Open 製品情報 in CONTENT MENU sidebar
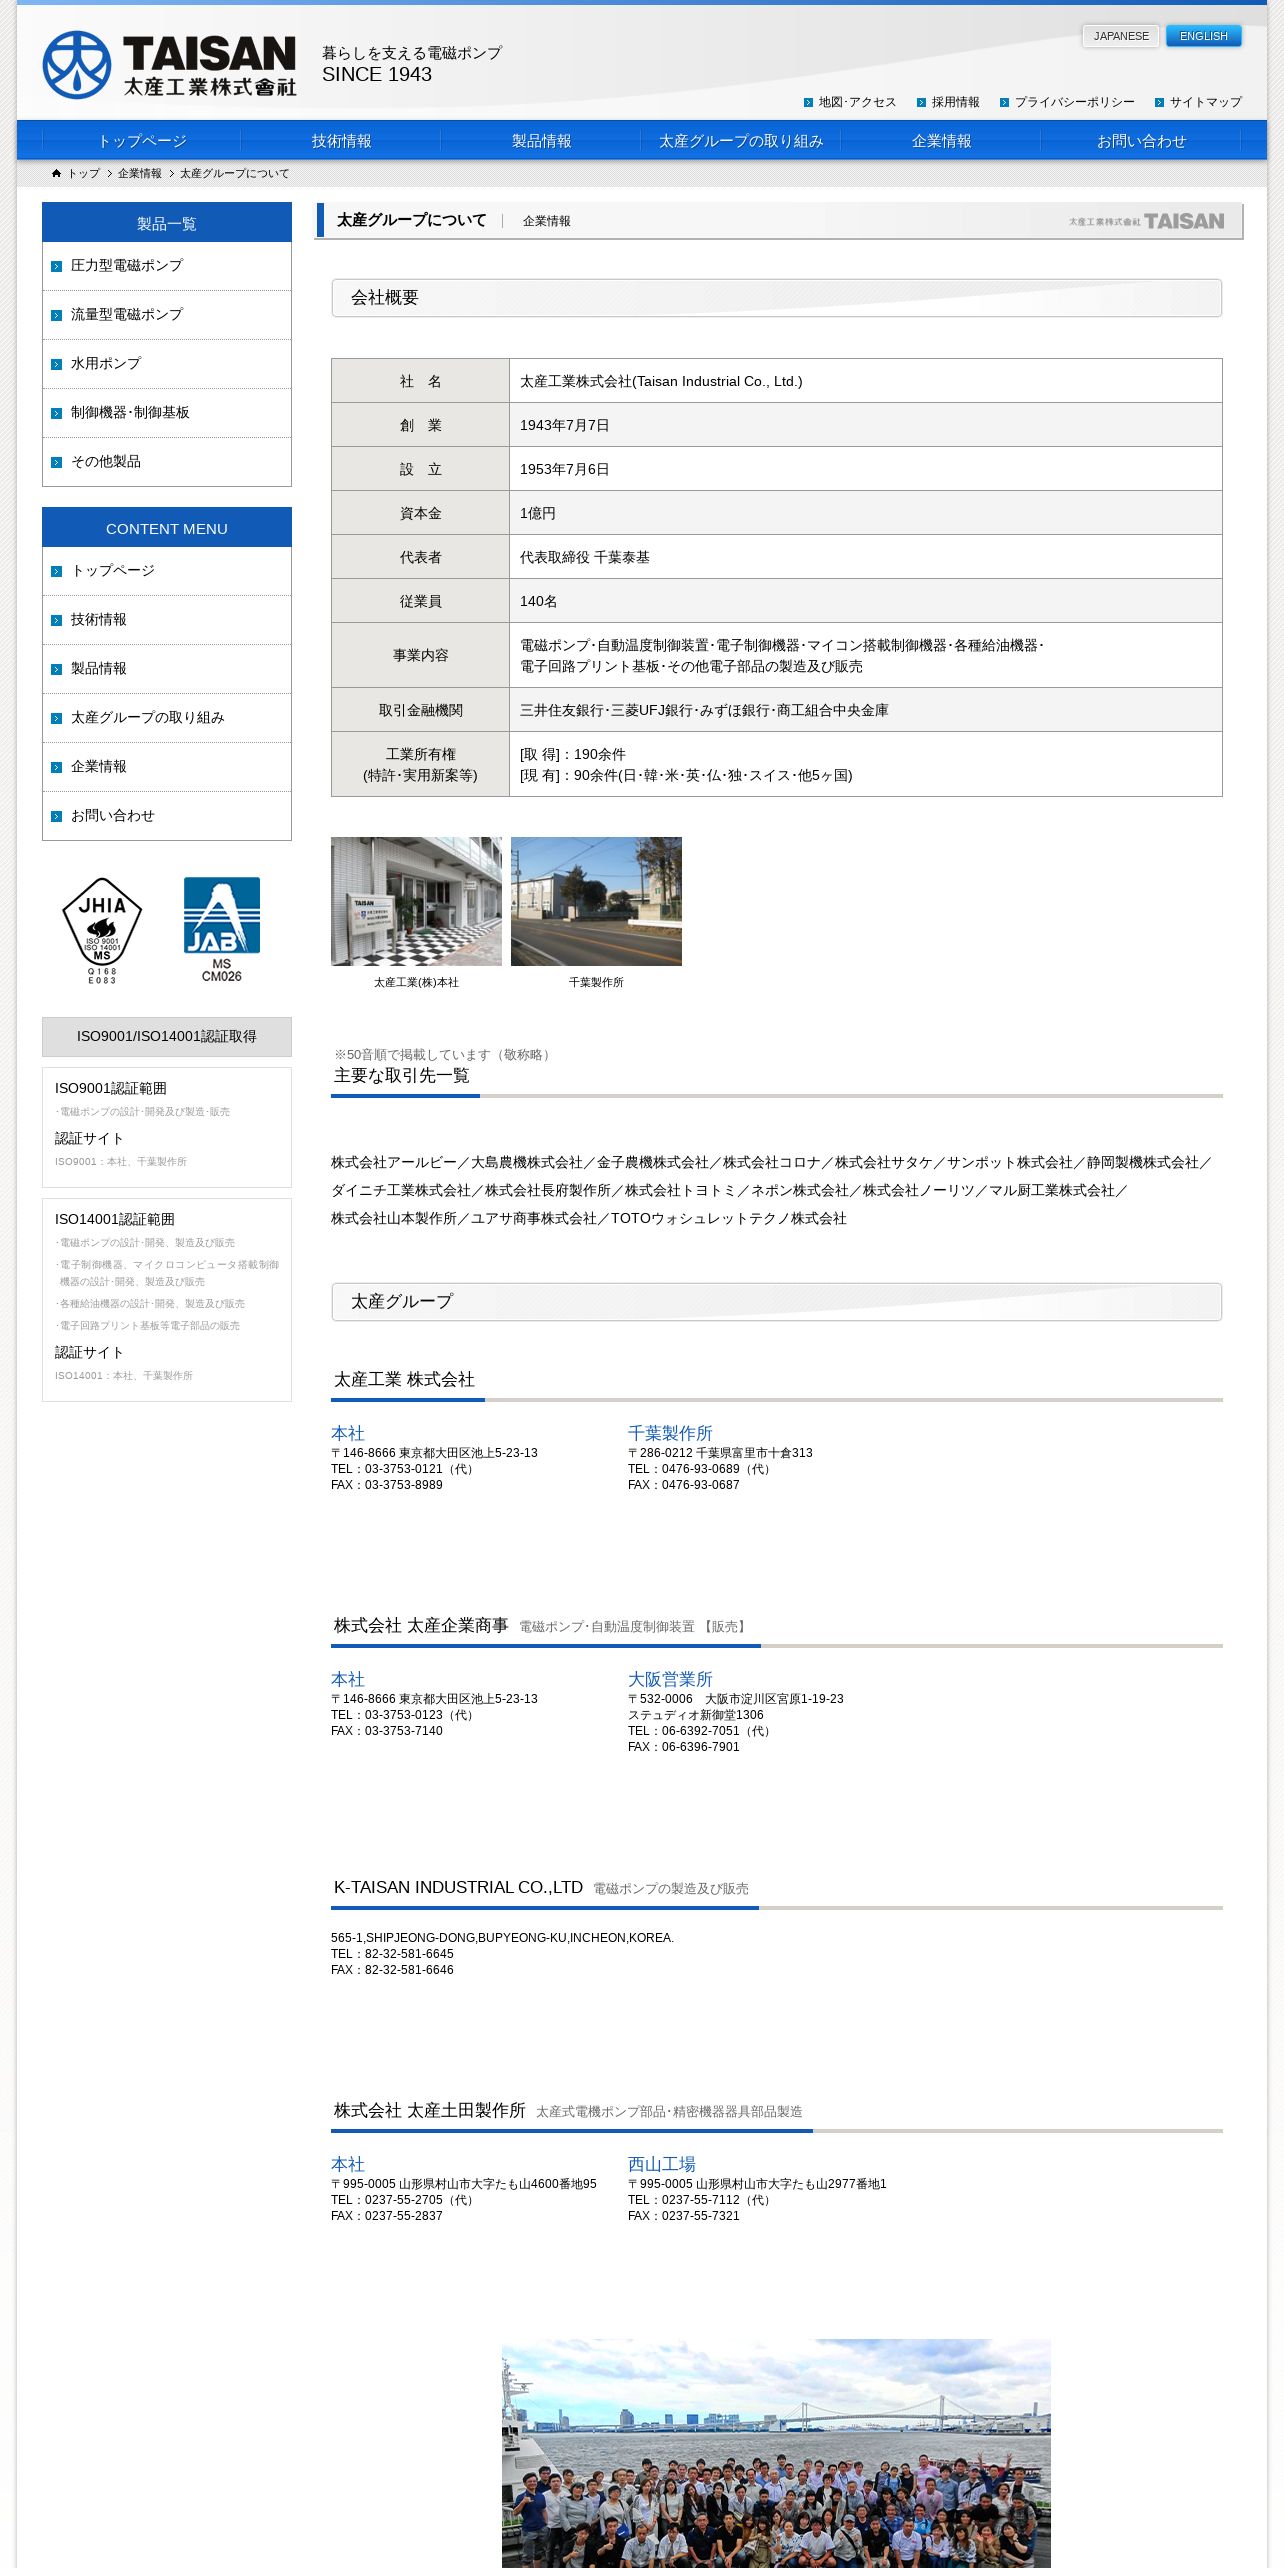This screenshot has height=2568, width=1284. 167,669
